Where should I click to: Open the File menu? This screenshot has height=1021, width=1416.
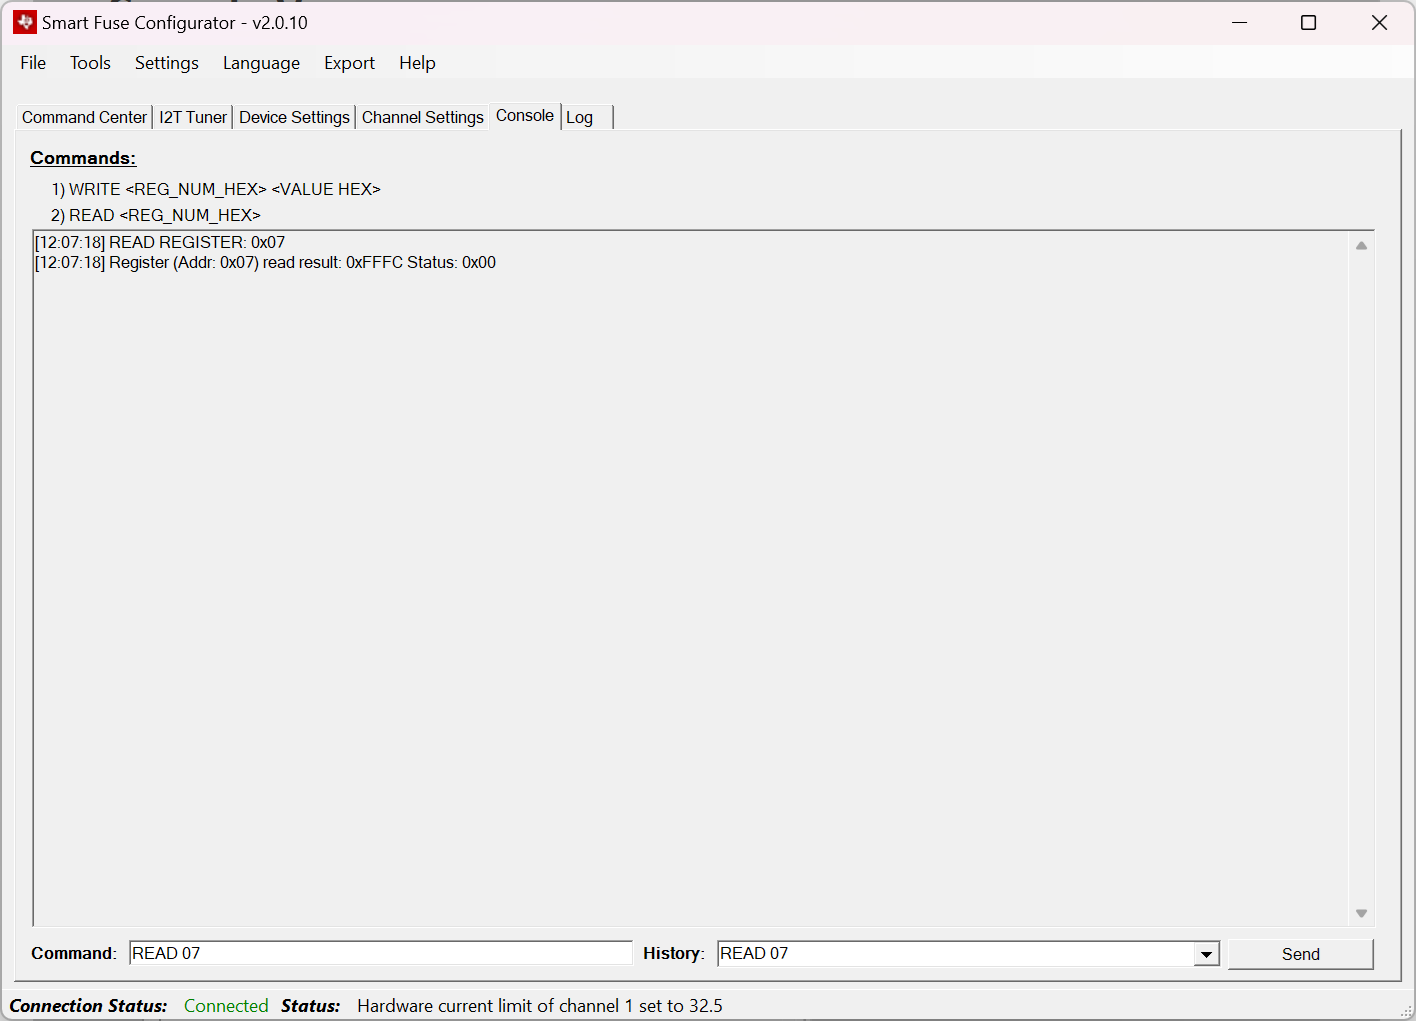coord(33,62)
